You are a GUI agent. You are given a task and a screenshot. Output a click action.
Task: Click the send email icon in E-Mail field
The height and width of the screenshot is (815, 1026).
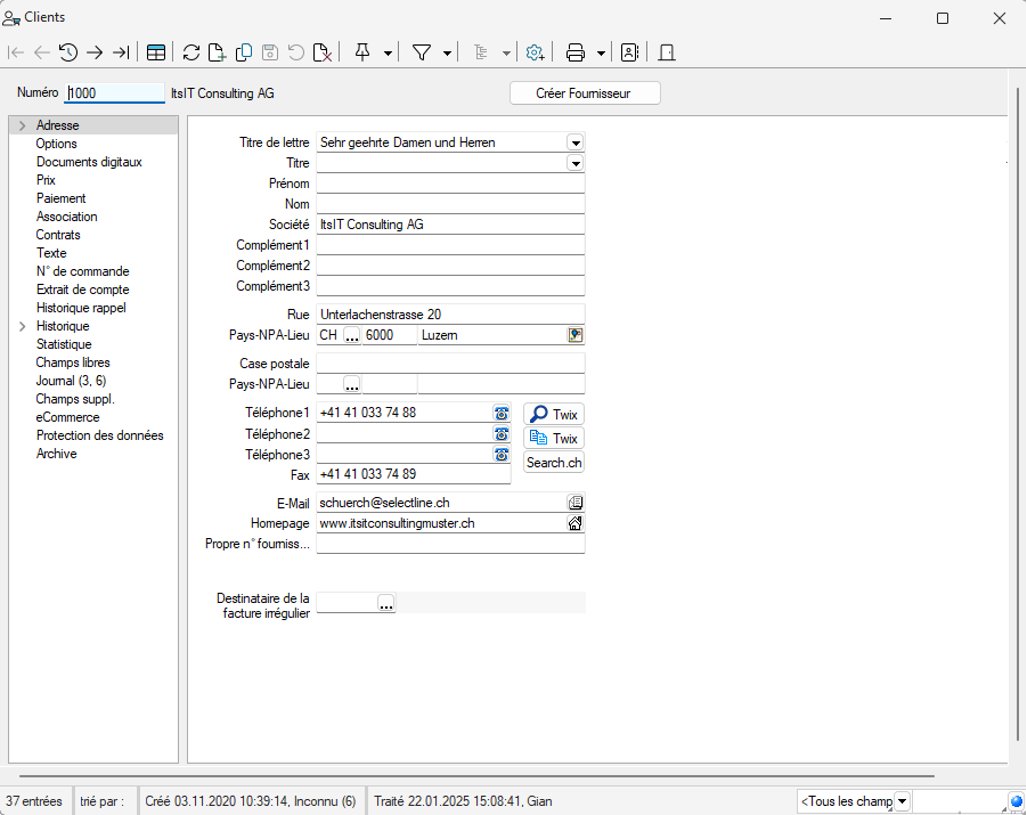[x=575, y=503]
